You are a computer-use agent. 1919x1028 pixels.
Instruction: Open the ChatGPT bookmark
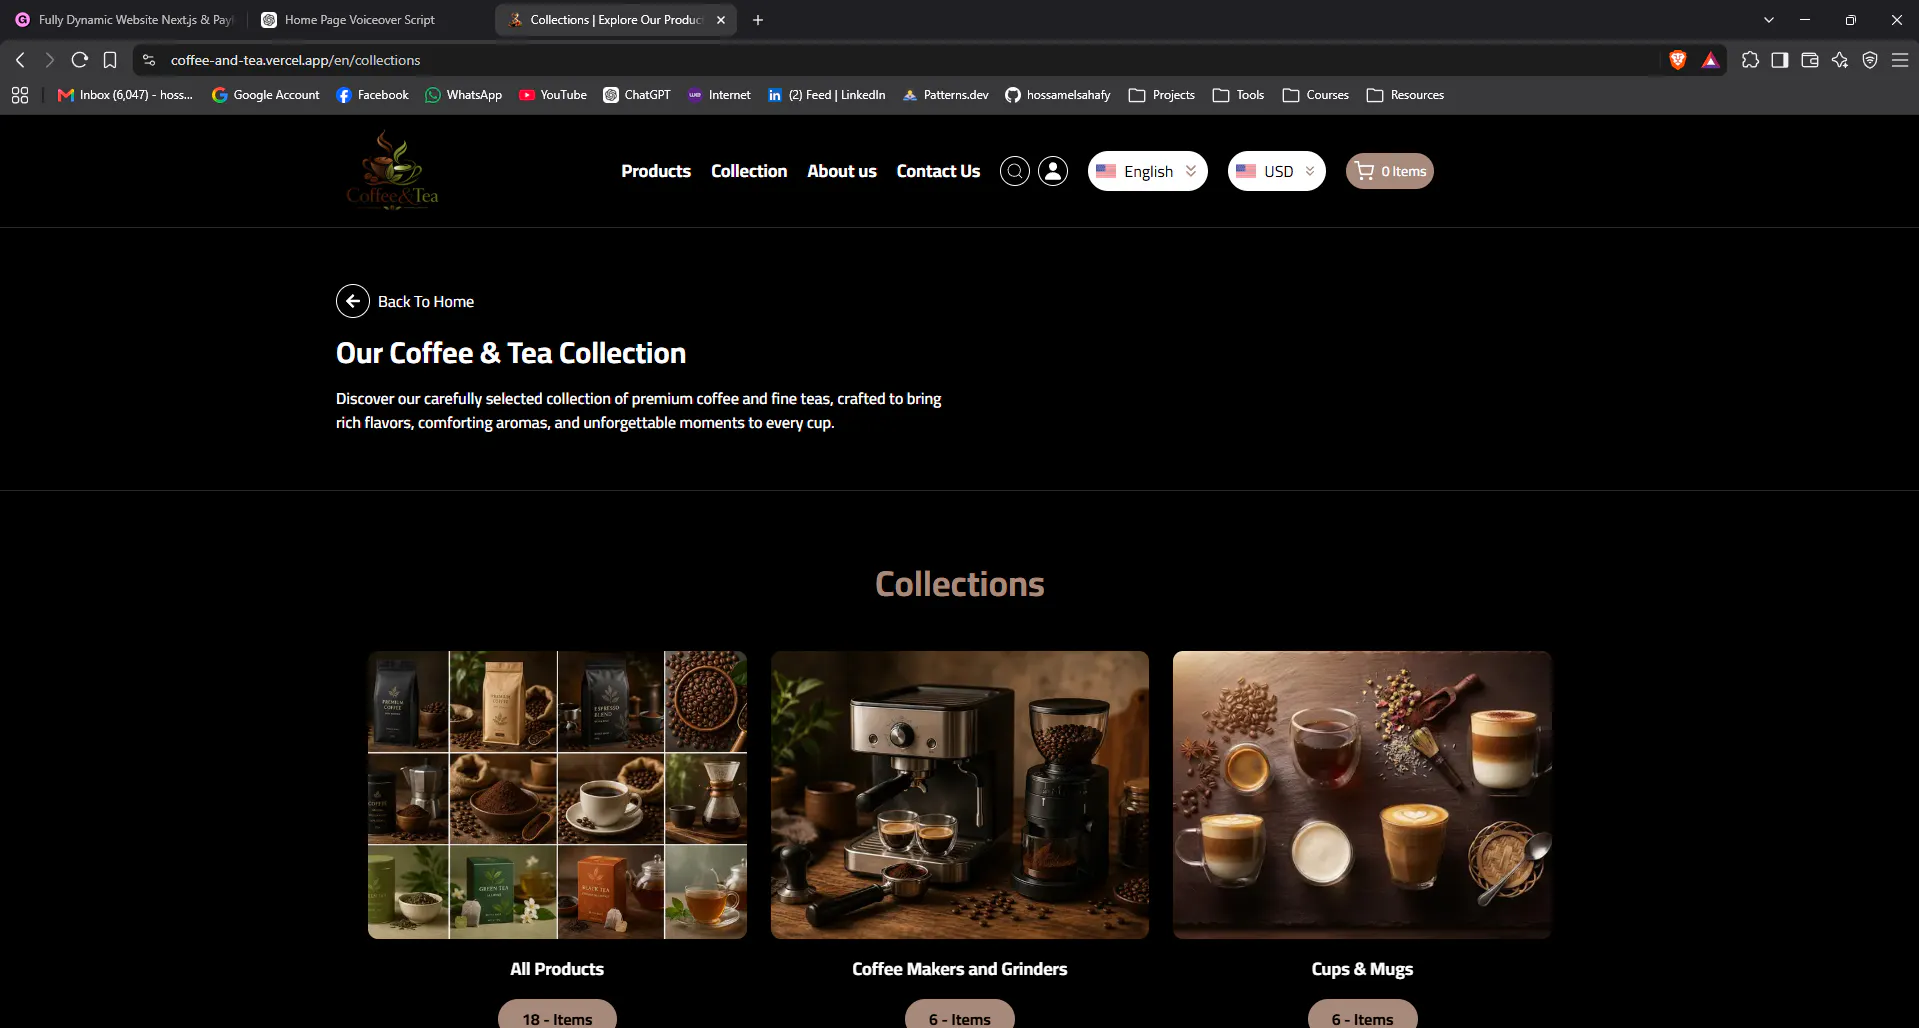coord(637,95)
